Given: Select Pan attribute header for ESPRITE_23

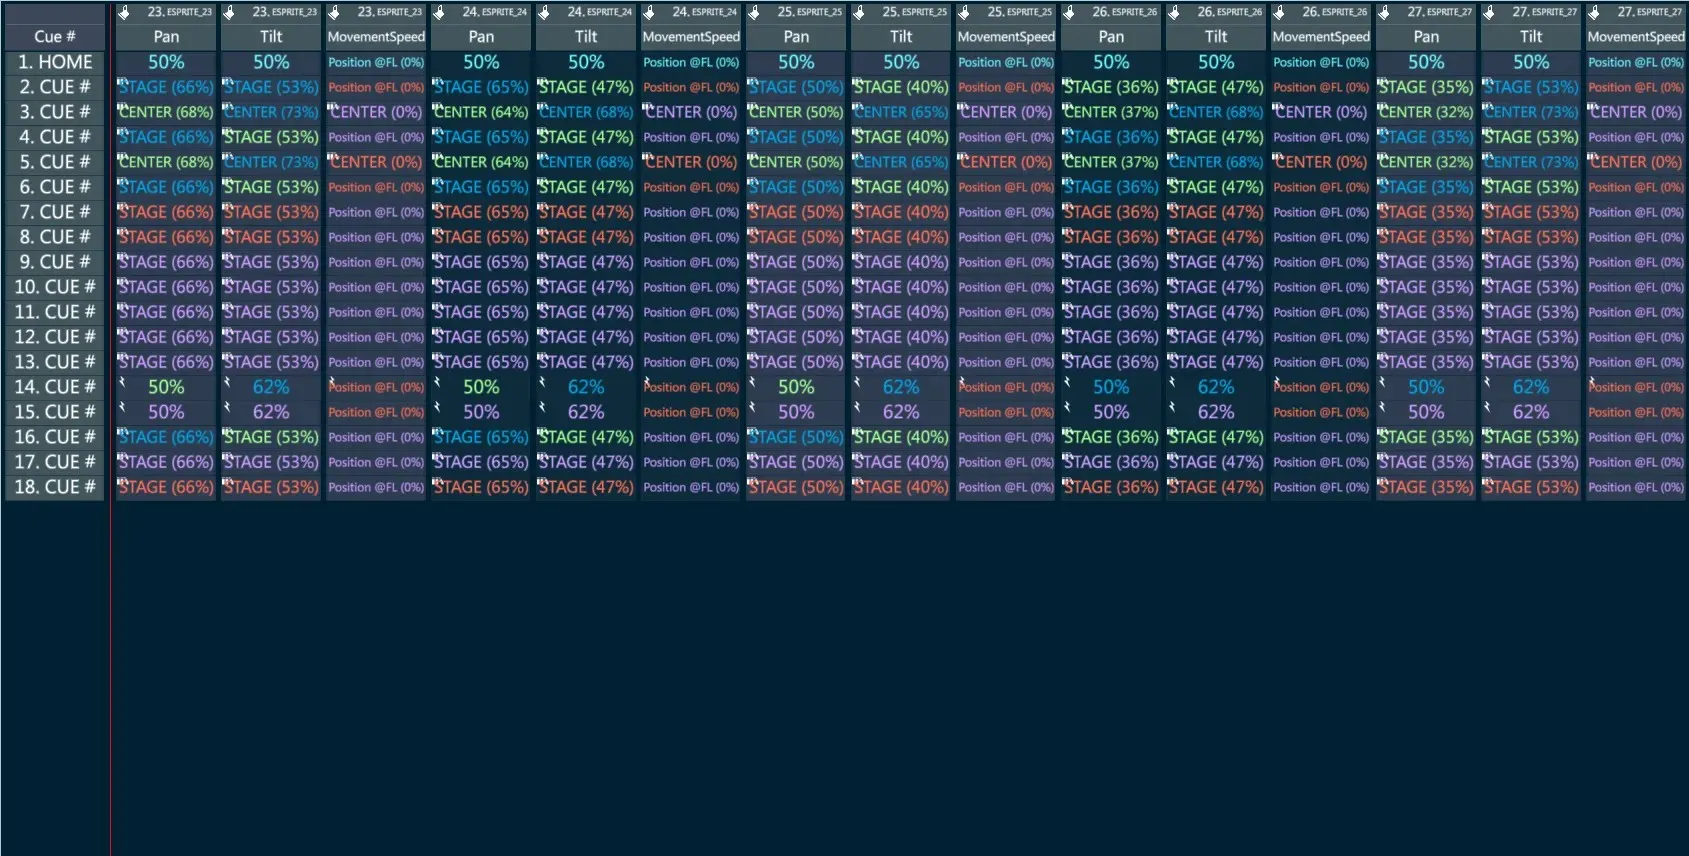Looking at the screenshot, I should coord(166,37).
